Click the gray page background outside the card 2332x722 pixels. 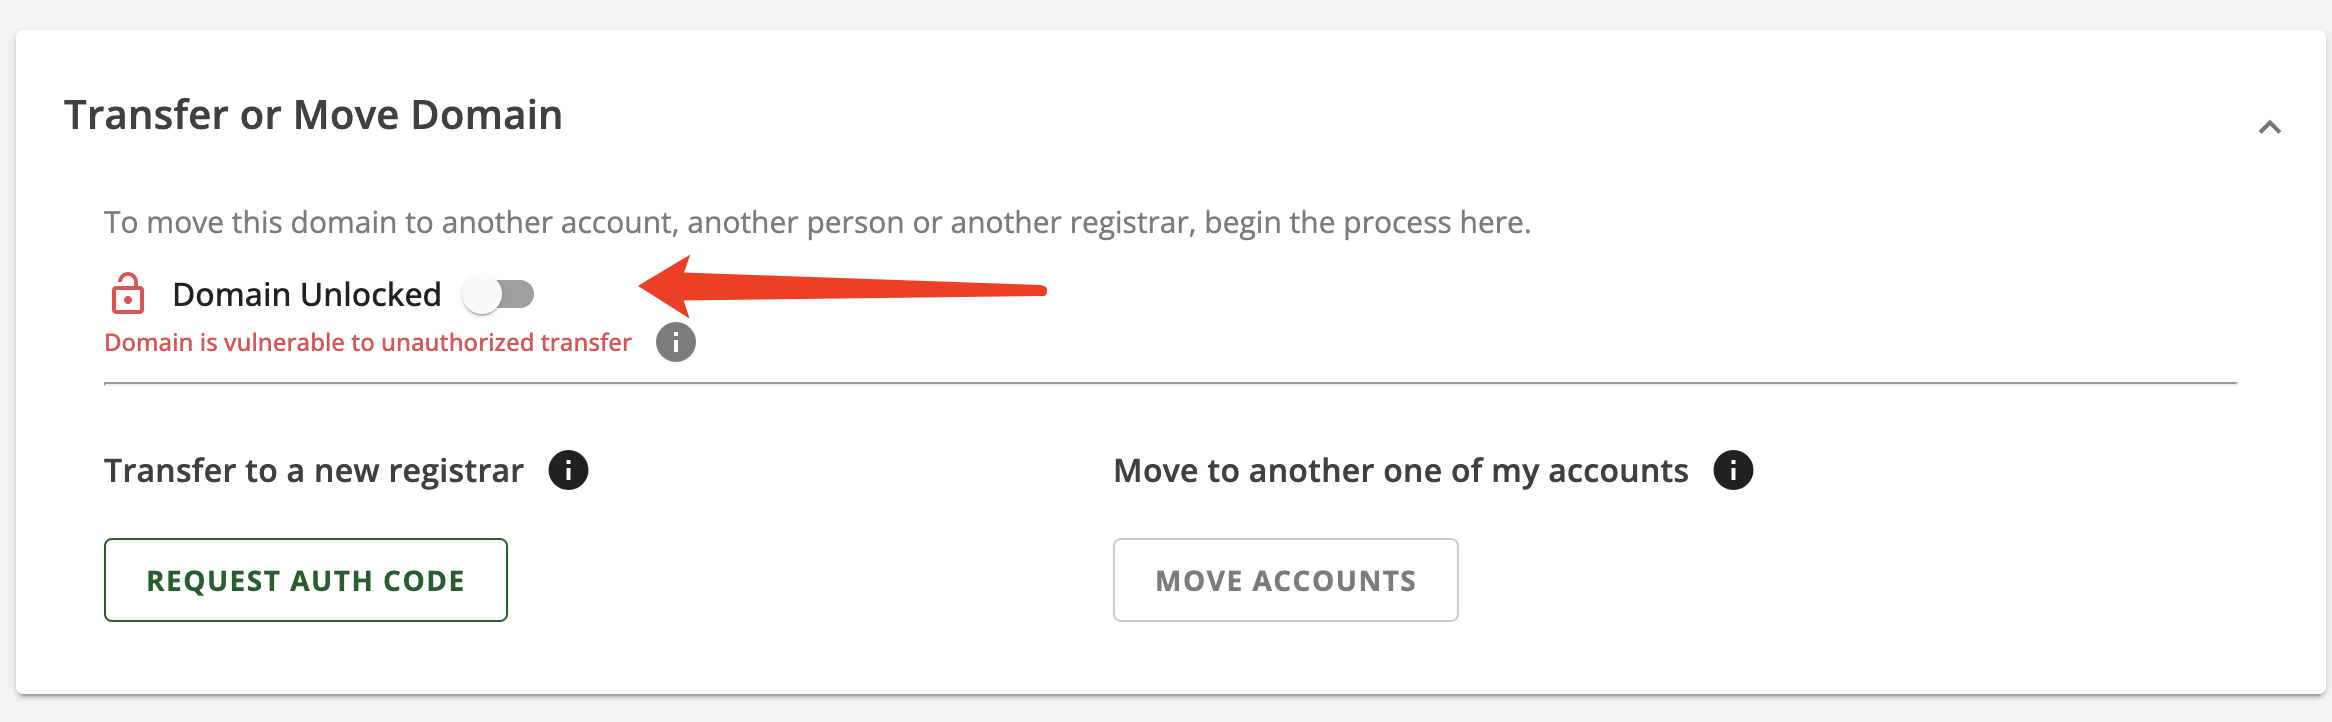1166,12
